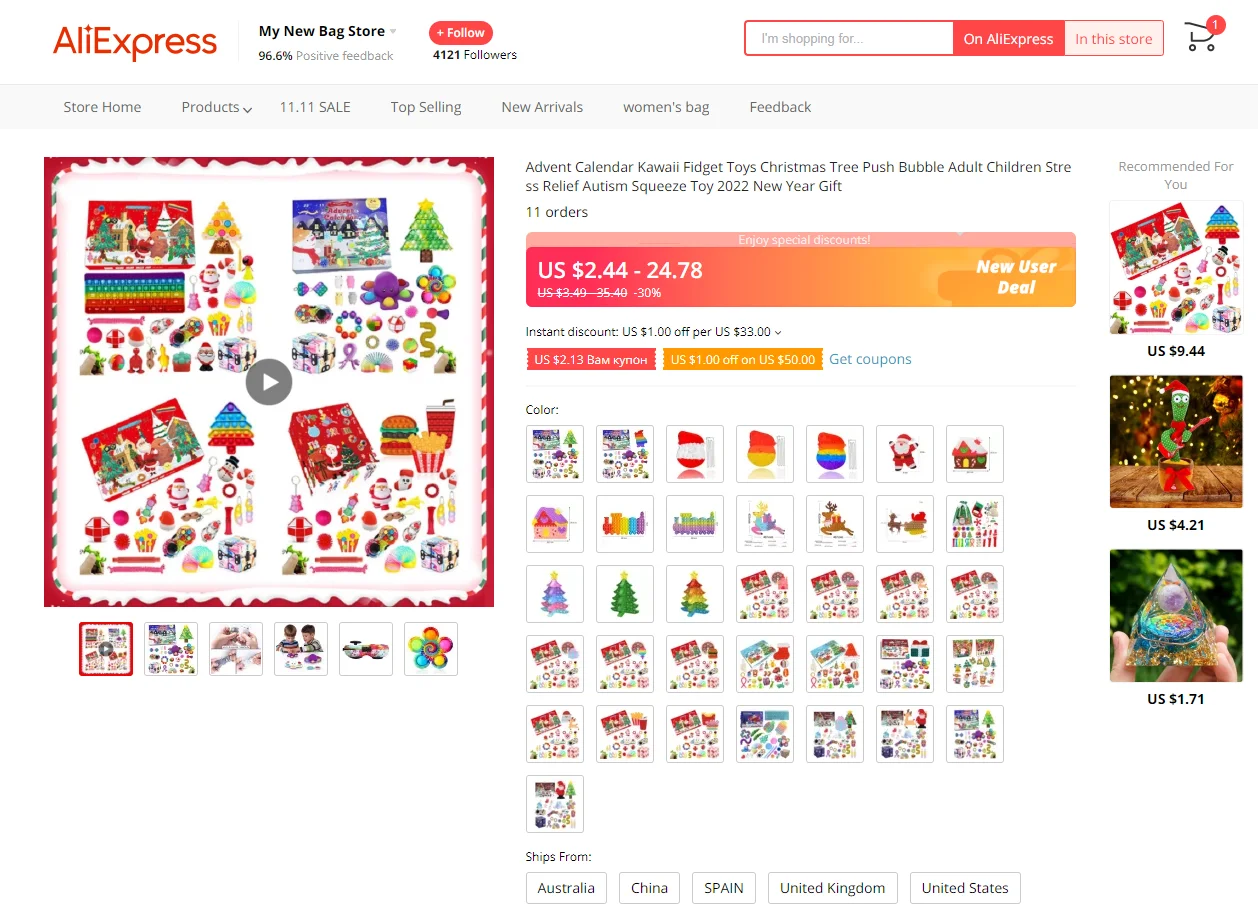Ship from Australia option
Viewport: 1258px width, 916px height.
coord(566,888)
